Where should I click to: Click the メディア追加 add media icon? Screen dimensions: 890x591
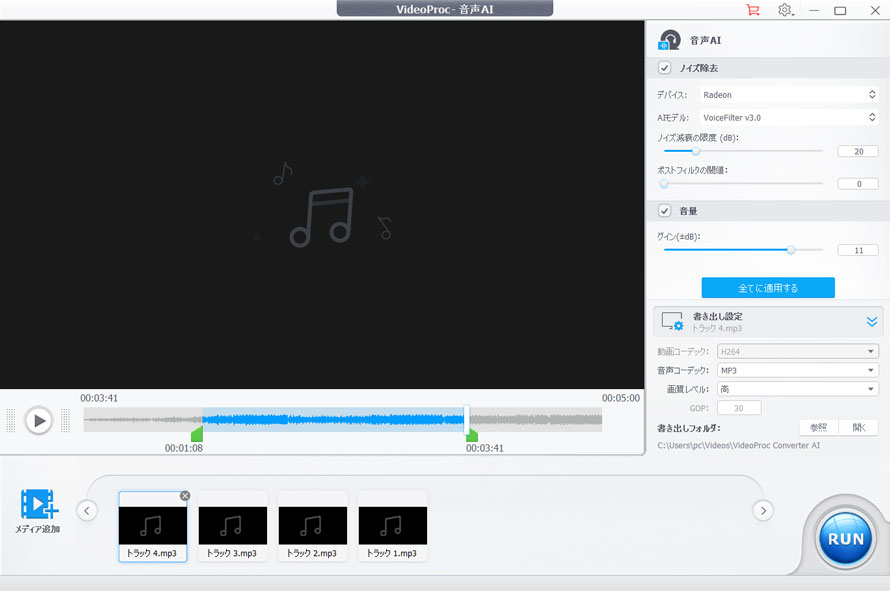click(x=39, y=504)
